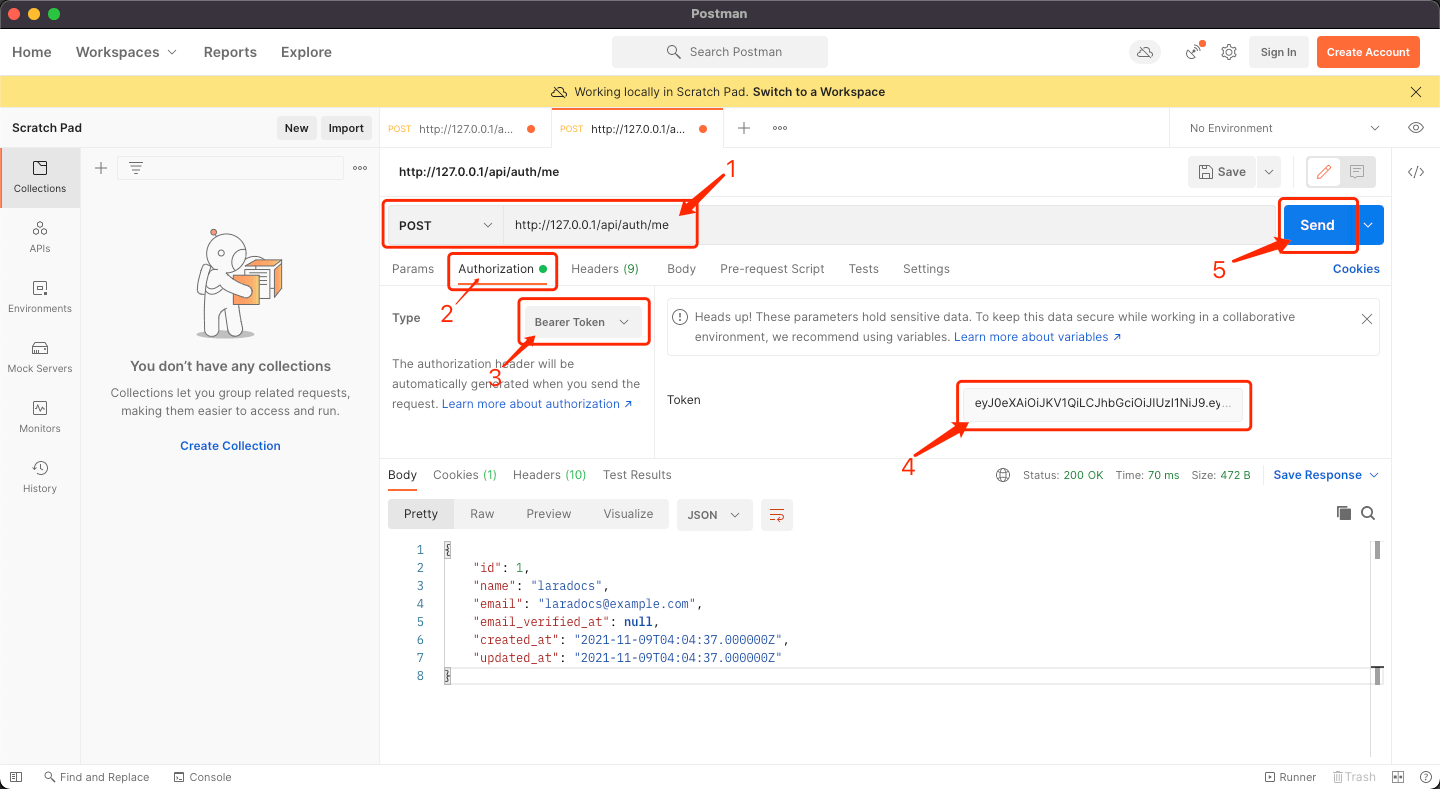Open the Environments sidebar panel
Image resolution: width=1440 pixels, height=789 pixels.
pyautogui.click(x=40, y=297)
